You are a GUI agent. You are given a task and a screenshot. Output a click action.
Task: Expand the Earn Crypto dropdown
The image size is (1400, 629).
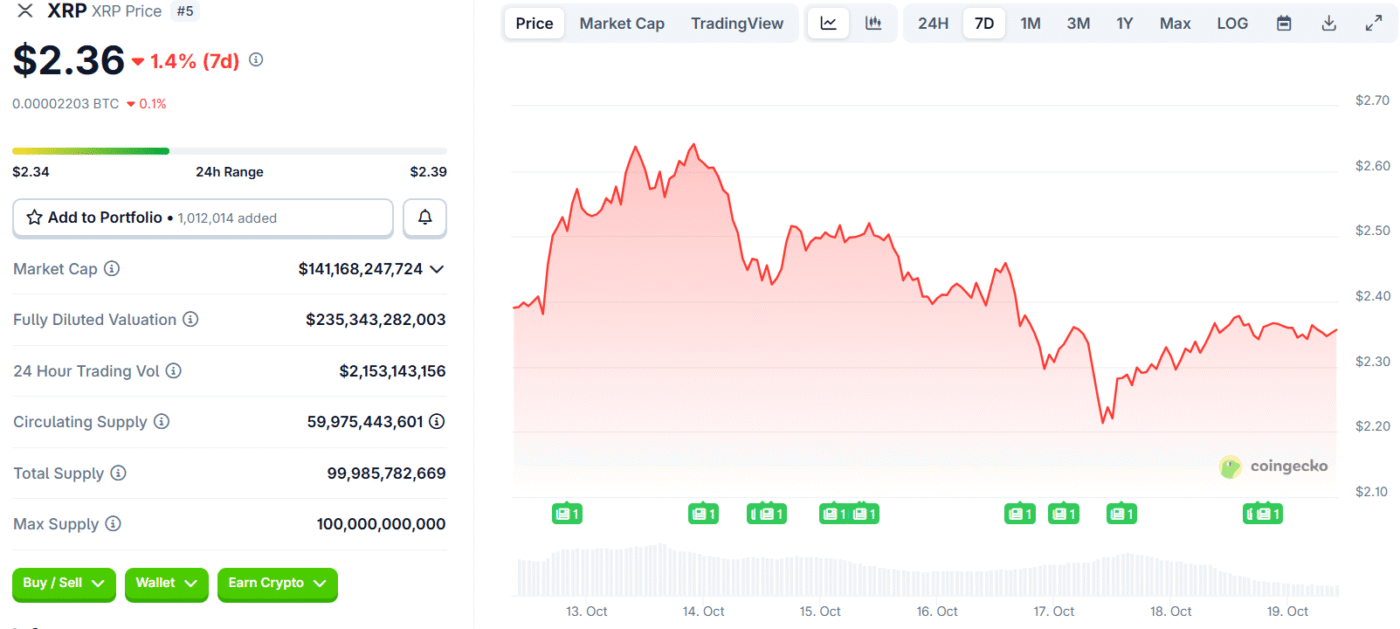tap(277, 584)
